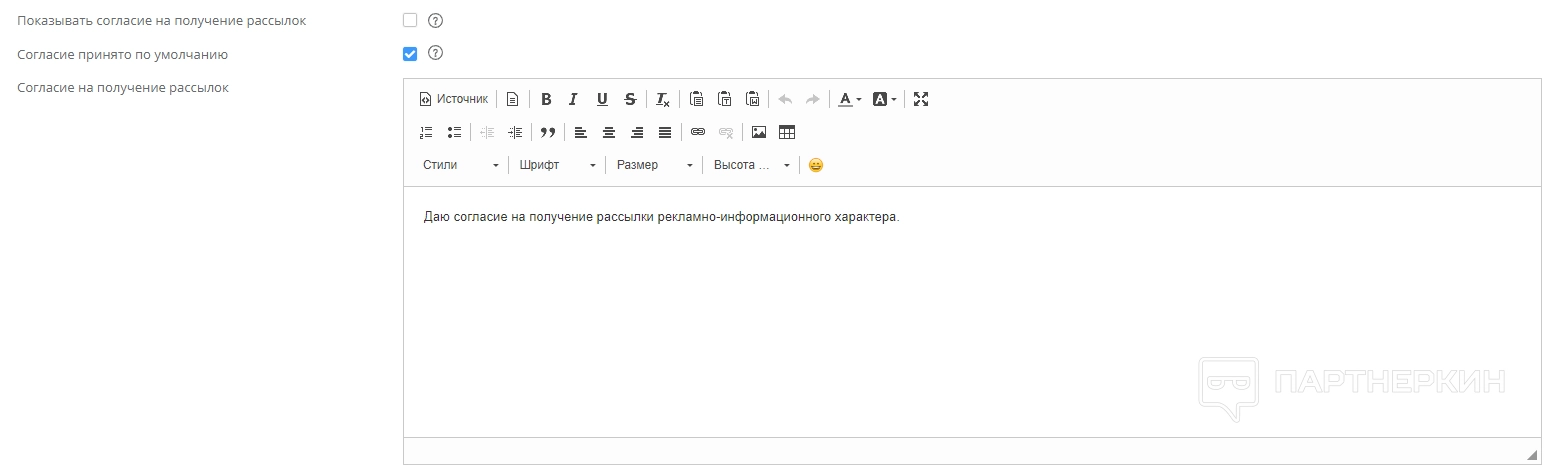Click the unlink icon
Image resolution: width=1557 pixels, height=475 pixels.
726,132
